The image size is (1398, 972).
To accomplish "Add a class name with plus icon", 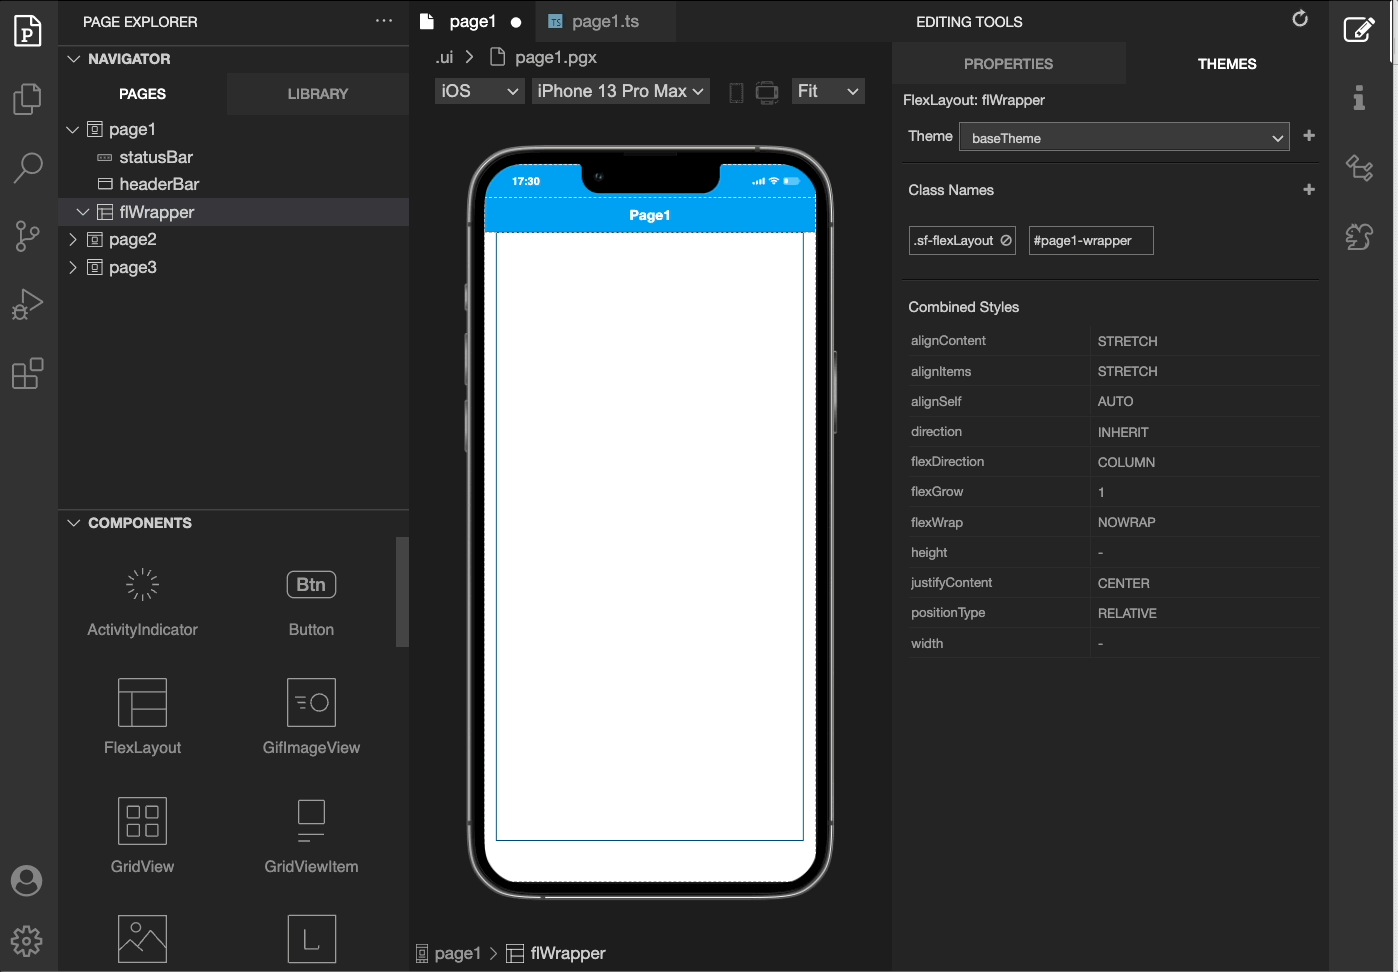I will pyautogui.click(x=1309, y=189).
